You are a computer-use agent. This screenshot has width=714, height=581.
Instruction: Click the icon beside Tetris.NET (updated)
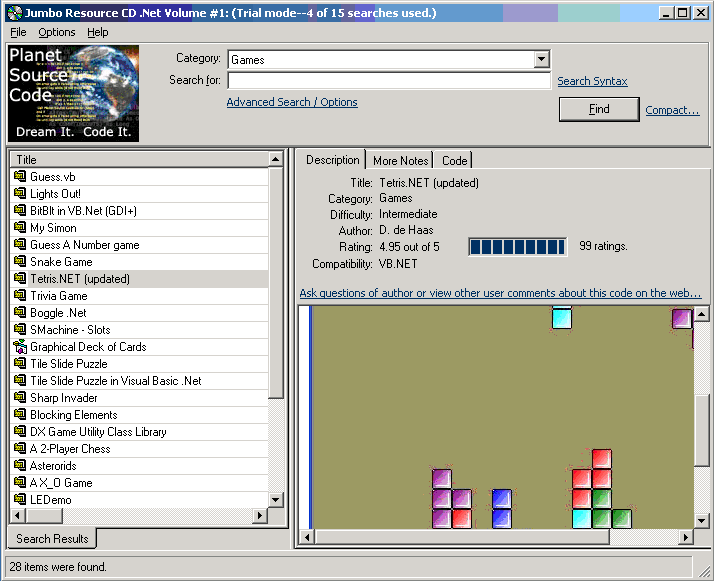[x=20, y=278]
